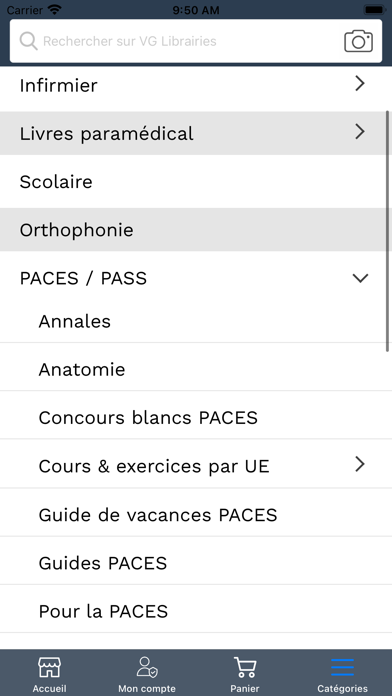Viewport: 392px width, 696px height.
Task: Open the Panier shopping cart icon
Action: 245,668
